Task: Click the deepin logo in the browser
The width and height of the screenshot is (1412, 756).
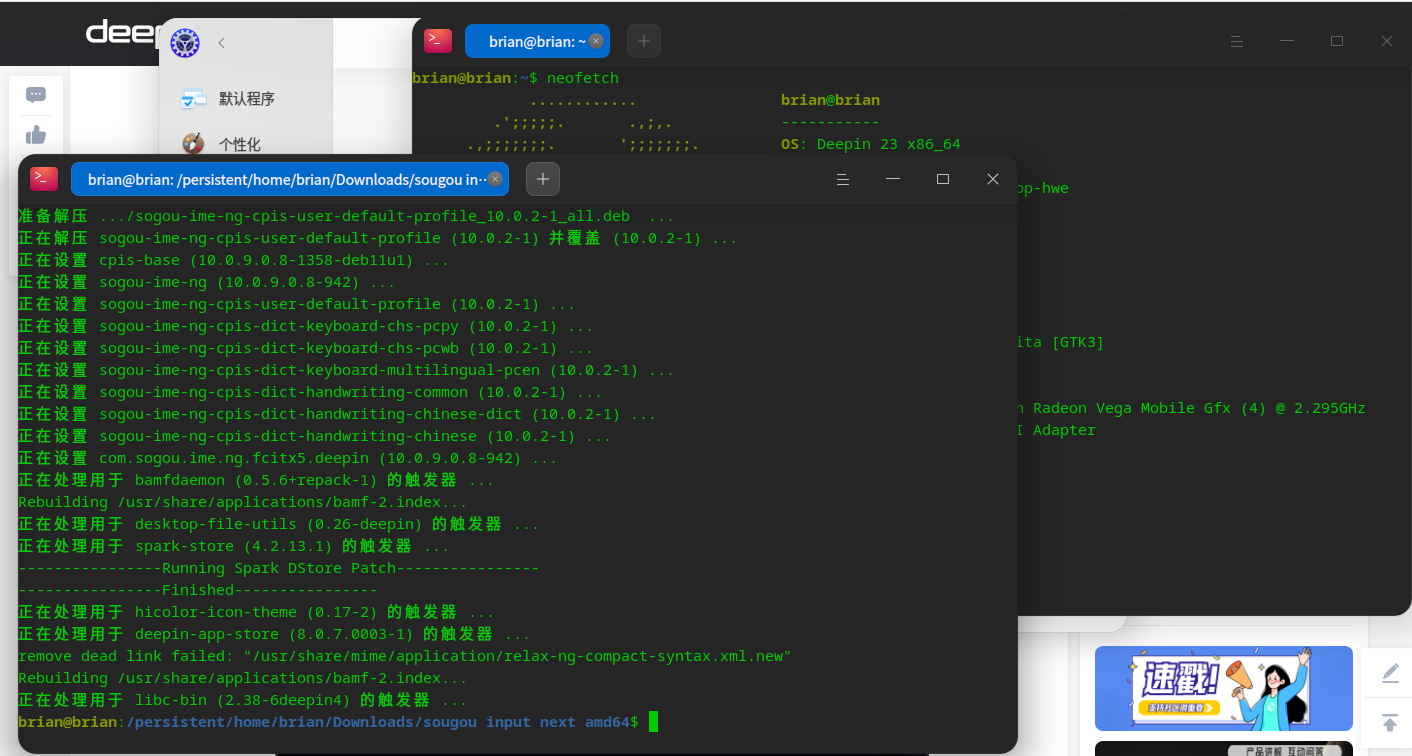Action: (122, 32)
